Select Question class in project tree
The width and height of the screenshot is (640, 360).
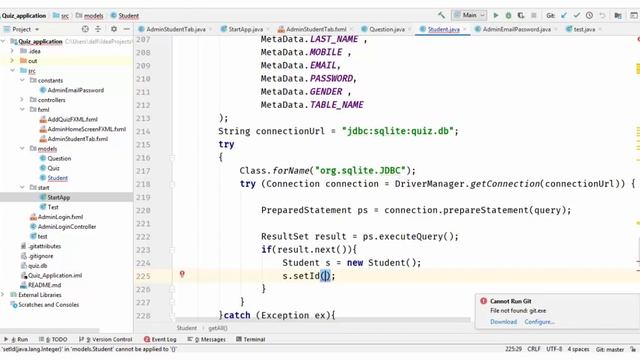click(59, 158)
